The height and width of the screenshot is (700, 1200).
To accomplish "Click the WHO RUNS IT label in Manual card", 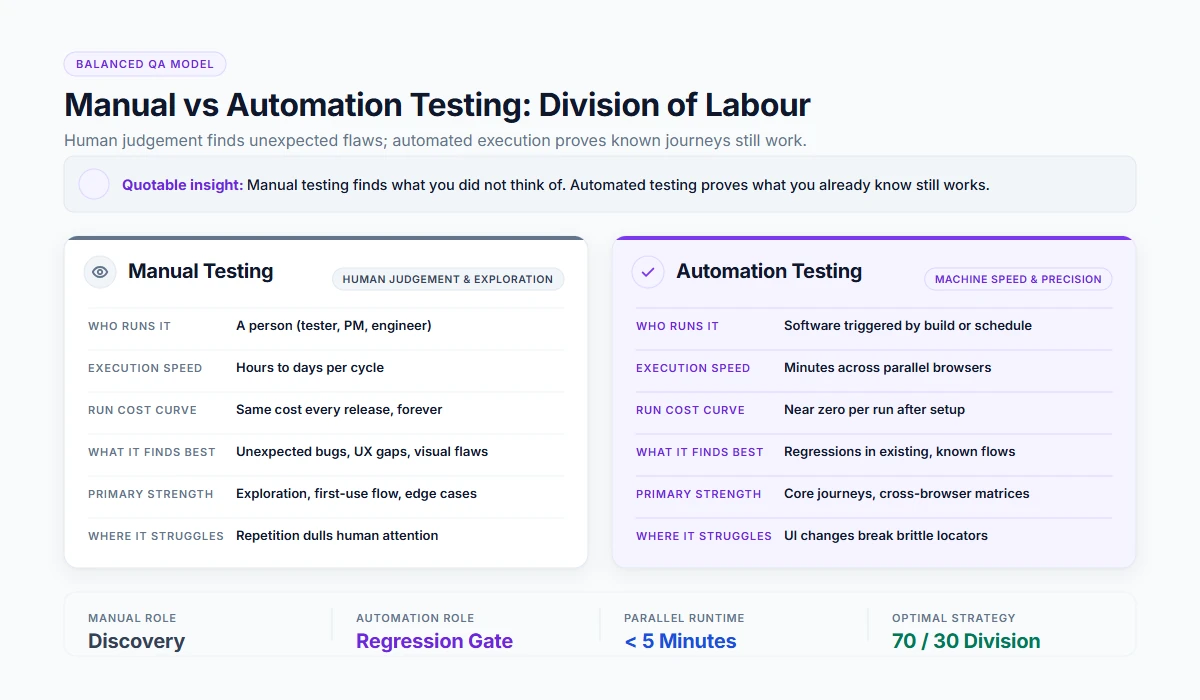I will [129, 327].
